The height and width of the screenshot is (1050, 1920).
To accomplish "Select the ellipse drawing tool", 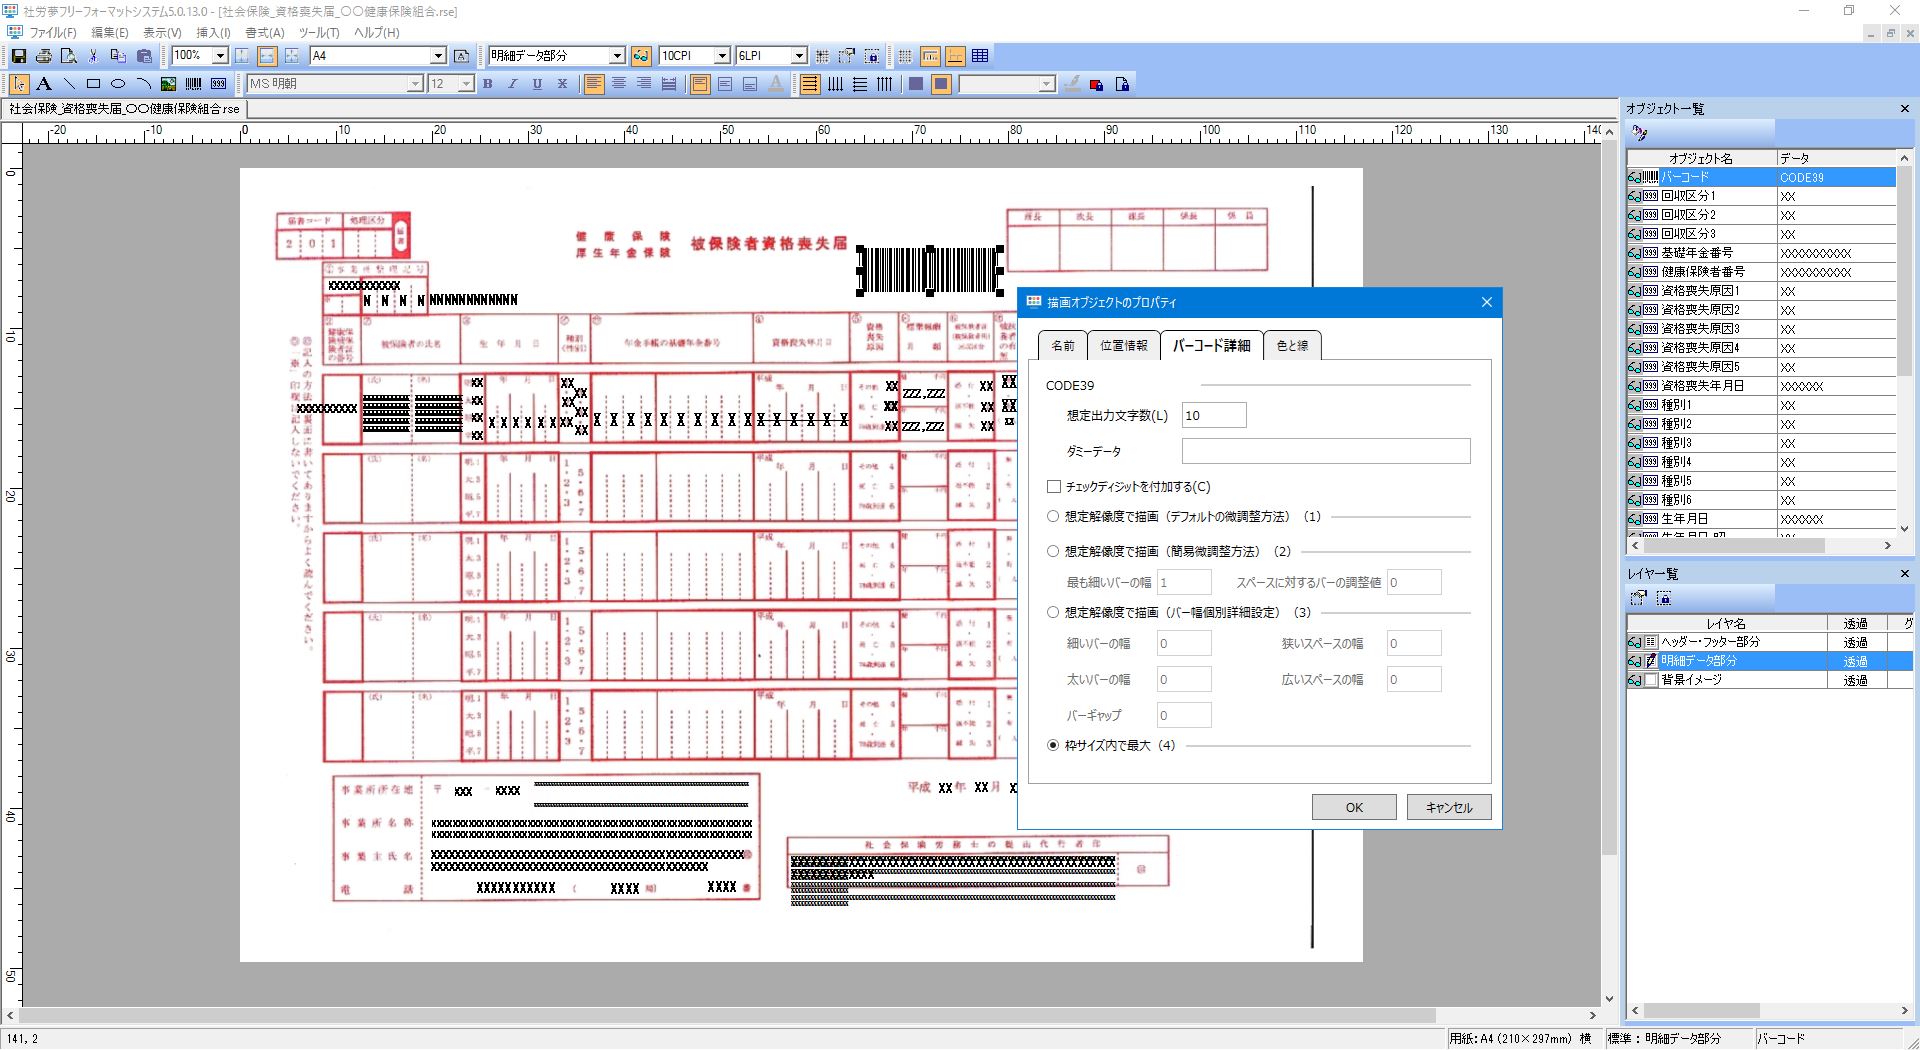I will pos(118,84).
